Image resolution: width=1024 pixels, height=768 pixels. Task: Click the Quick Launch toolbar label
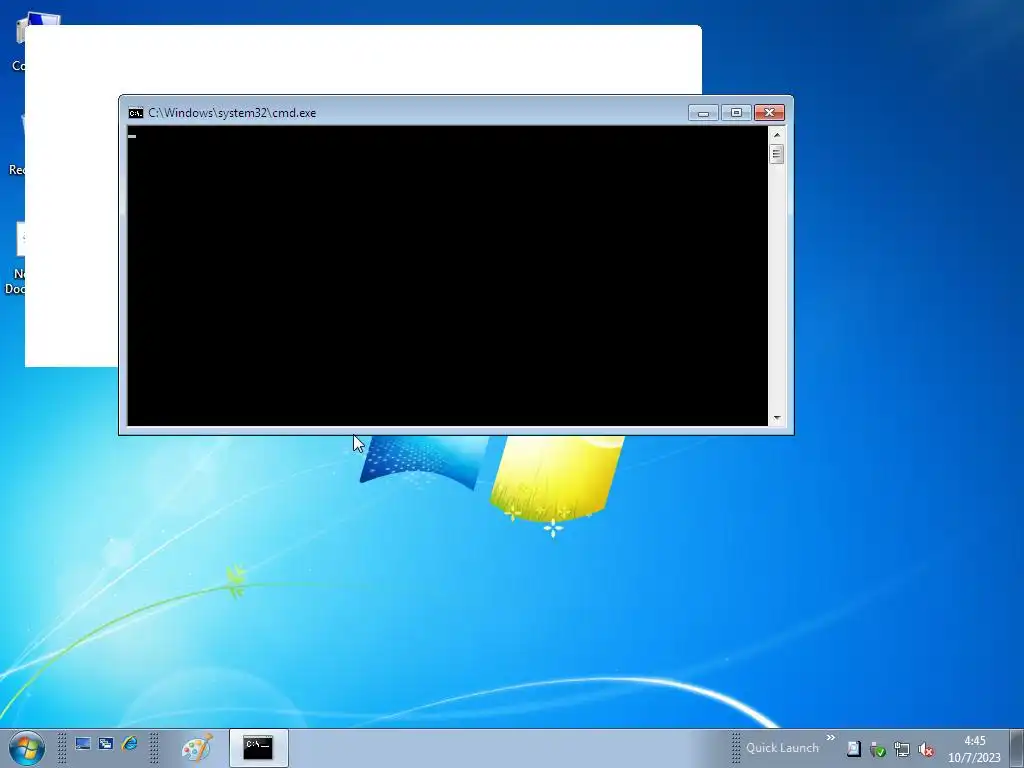782,748
